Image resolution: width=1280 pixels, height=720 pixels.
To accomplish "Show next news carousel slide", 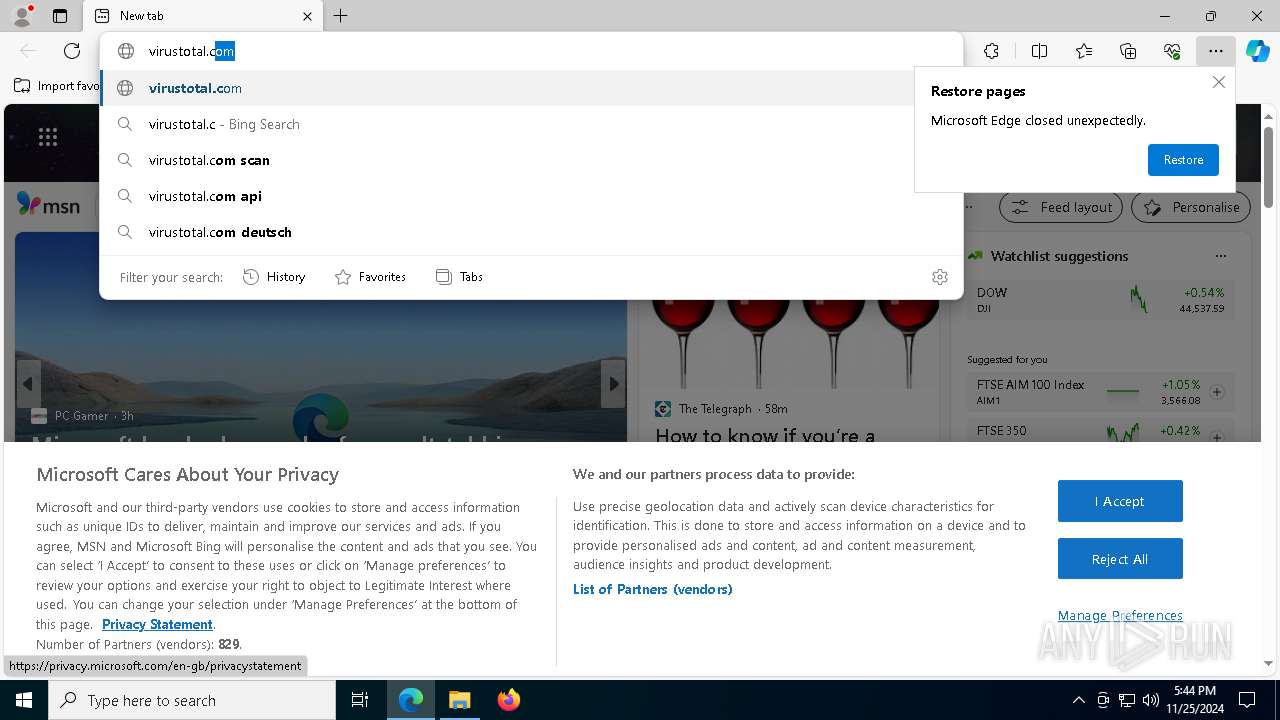I will pyautogui.click(x=613, y=384).
